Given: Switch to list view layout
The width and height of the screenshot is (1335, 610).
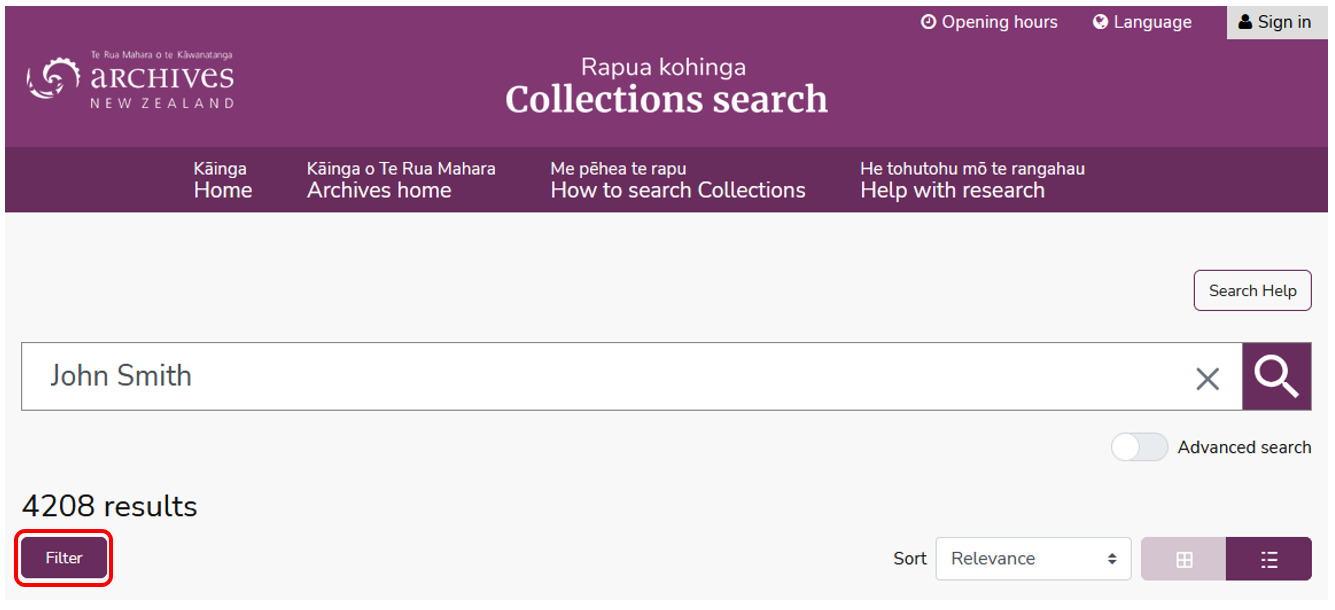Looking at the screenshot, I should tap(1269, 559).
